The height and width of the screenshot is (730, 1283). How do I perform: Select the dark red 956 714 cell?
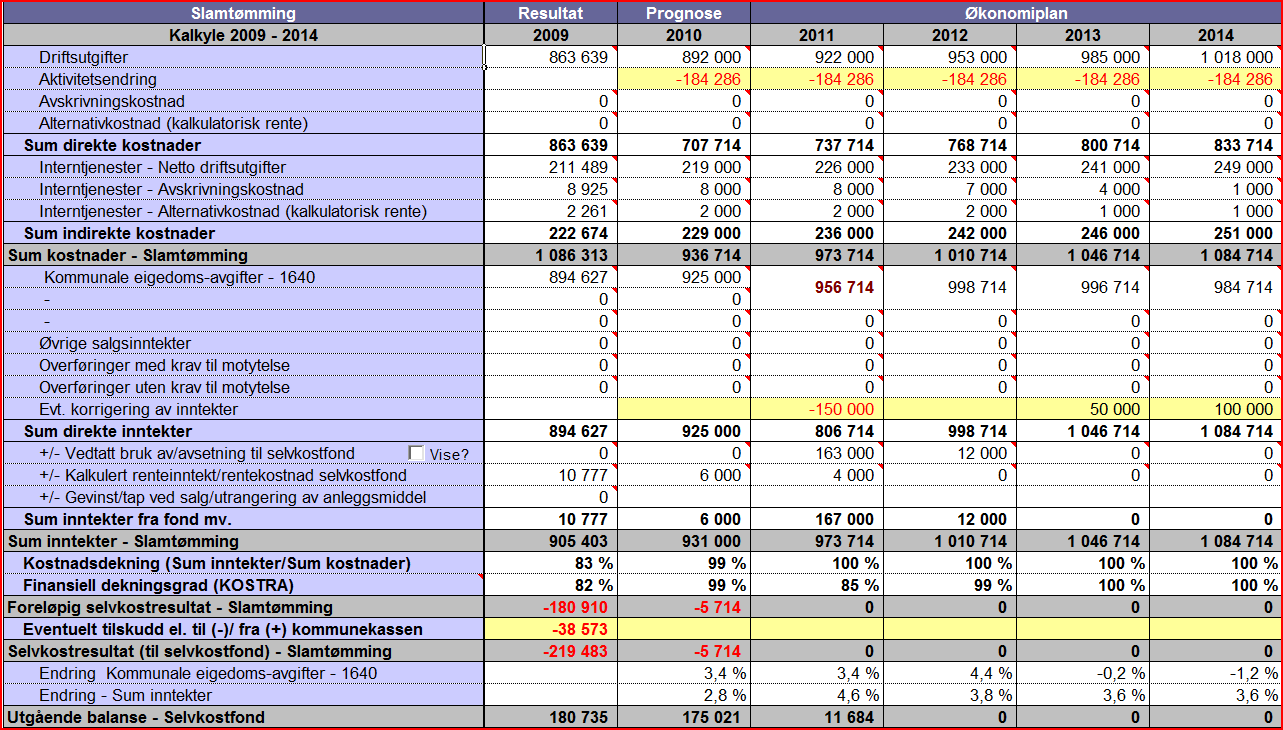tap(817, 288)
